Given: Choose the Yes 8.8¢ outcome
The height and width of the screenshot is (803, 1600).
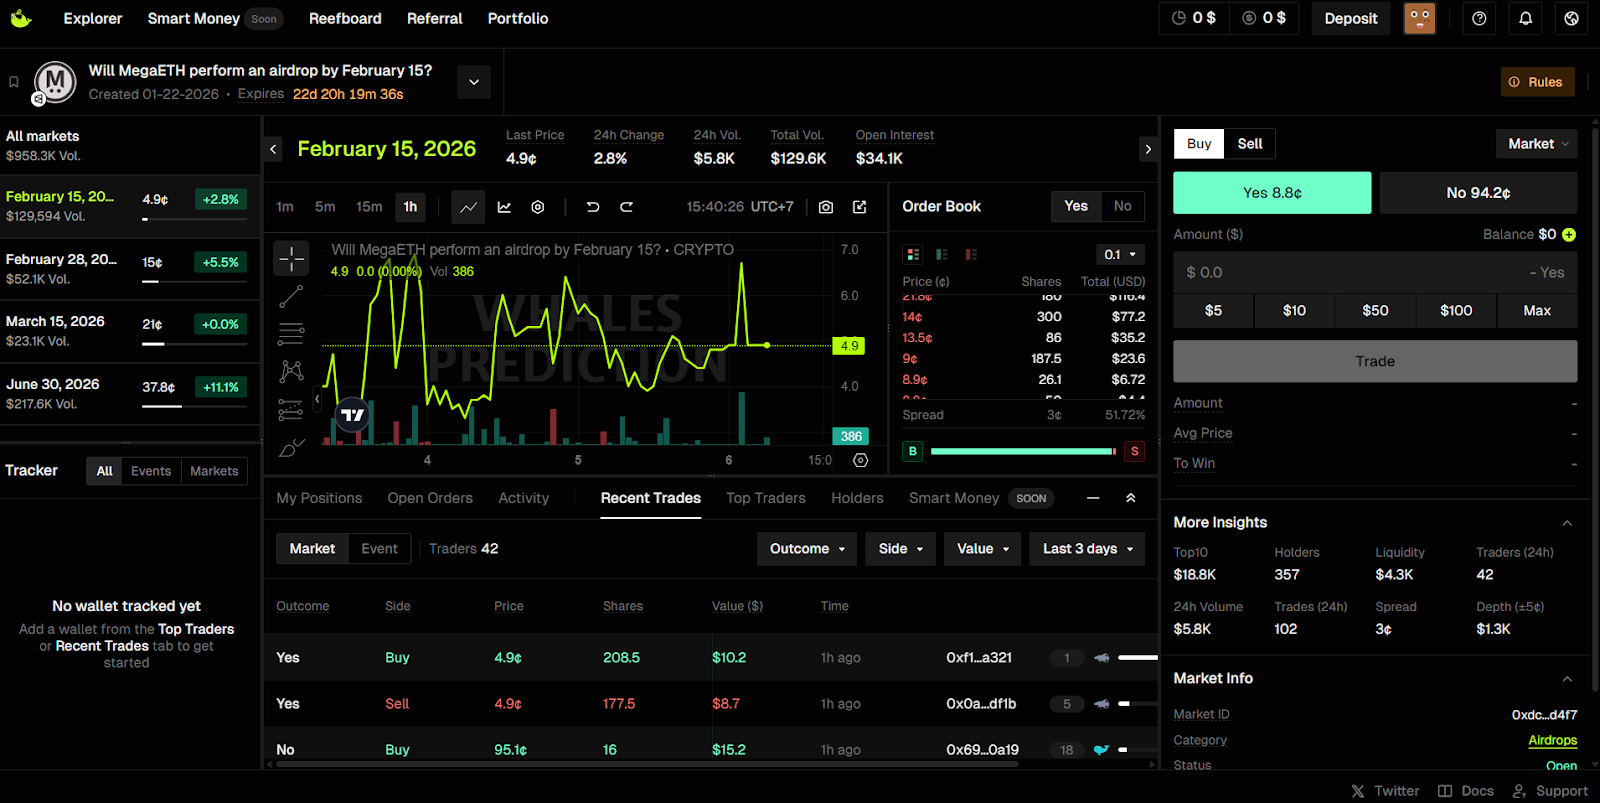Looking at the screenshot, I should point(1272,193).
